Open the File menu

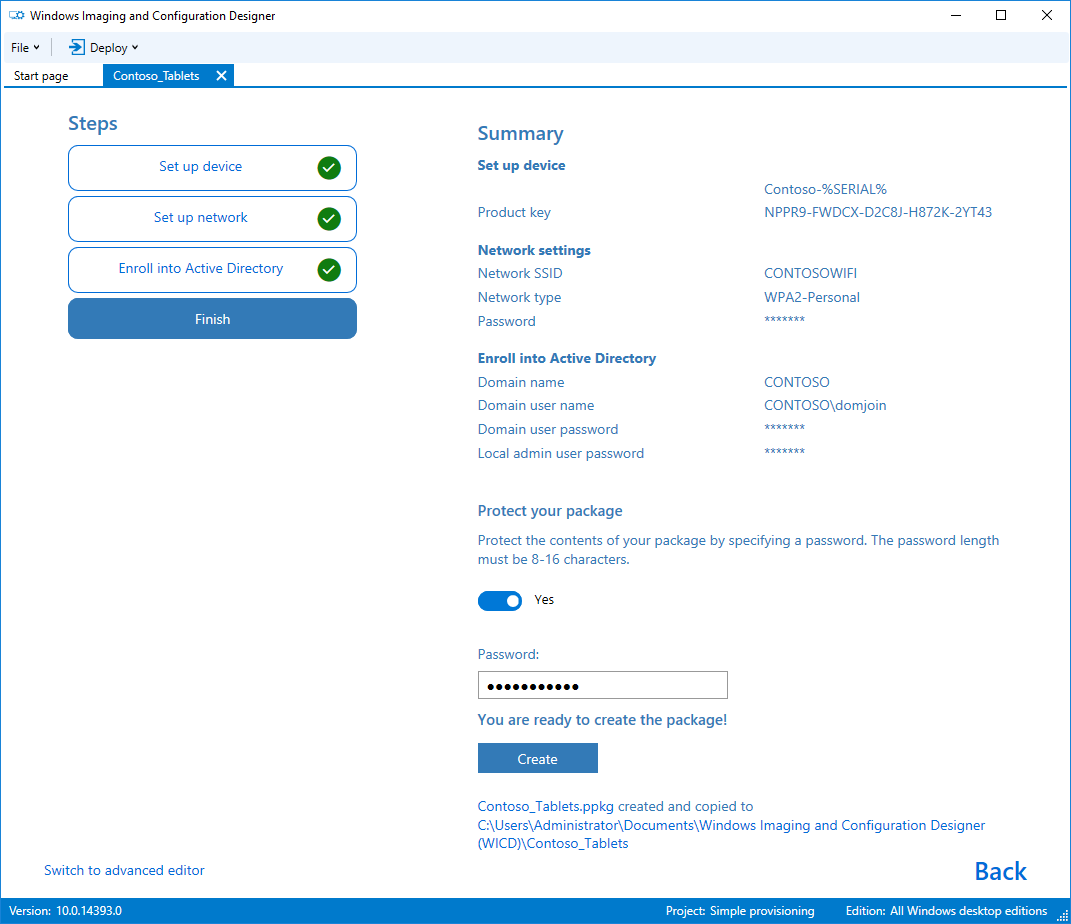[x=25, y=48]
